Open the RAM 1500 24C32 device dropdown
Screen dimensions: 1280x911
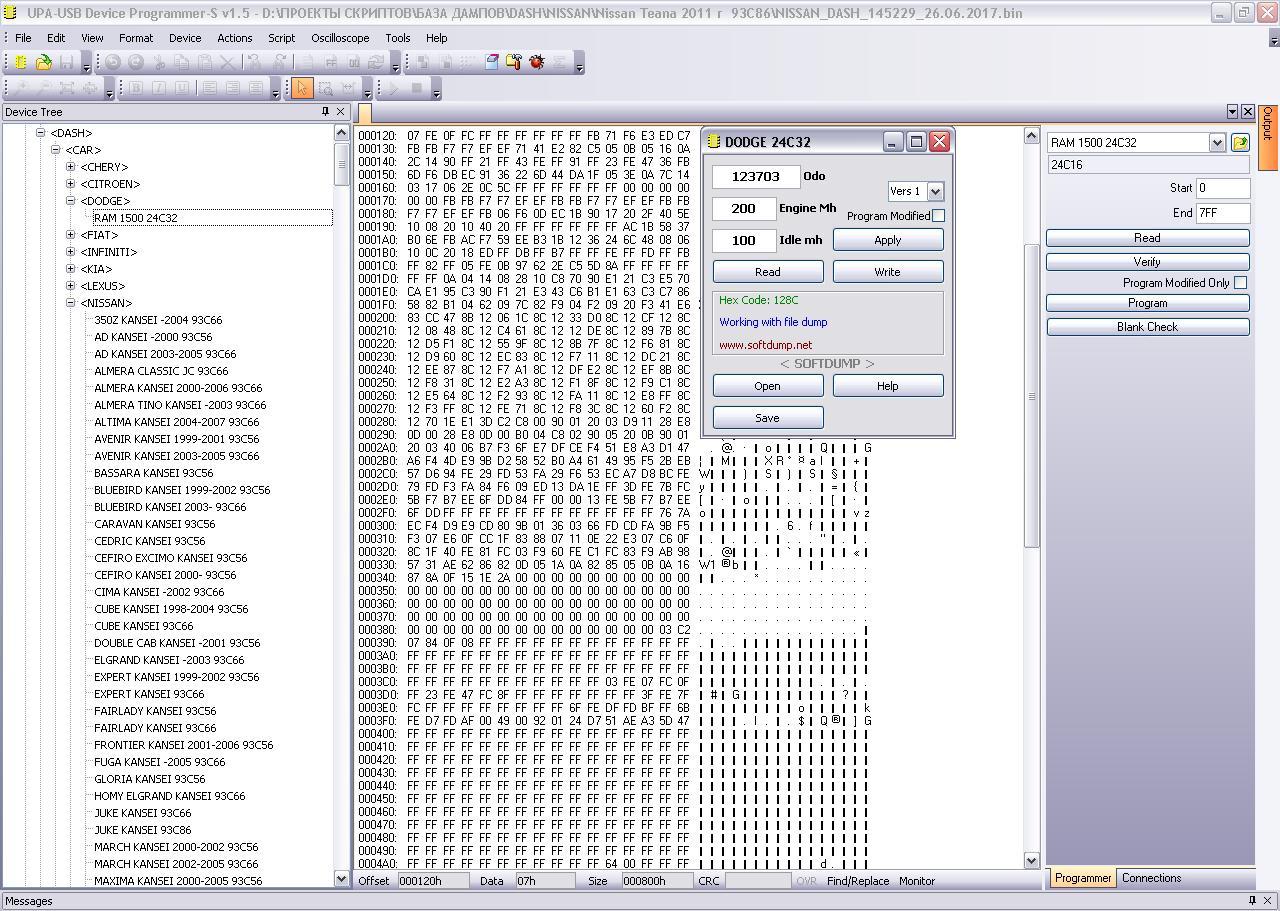1217,143
